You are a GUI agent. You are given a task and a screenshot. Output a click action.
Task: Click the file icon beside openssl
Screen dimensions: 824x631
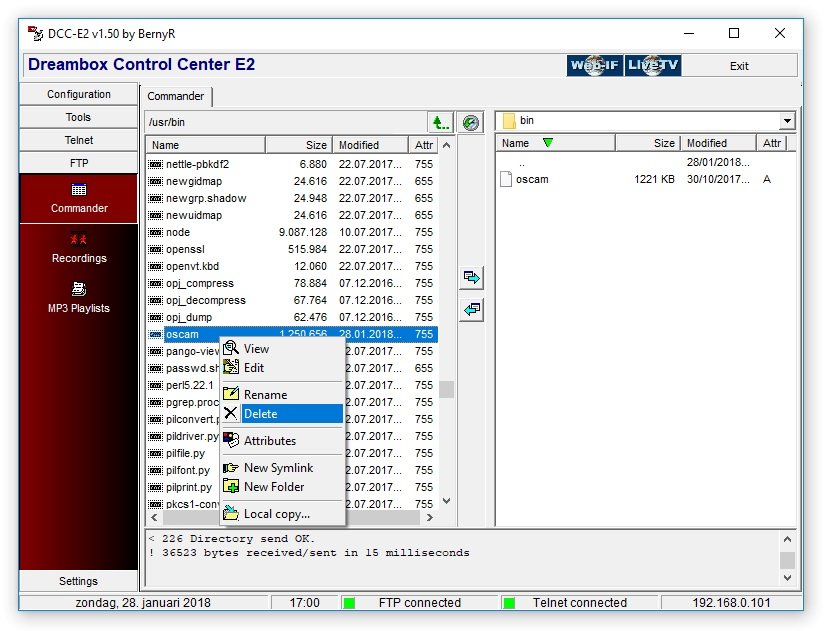click(155, 250)
